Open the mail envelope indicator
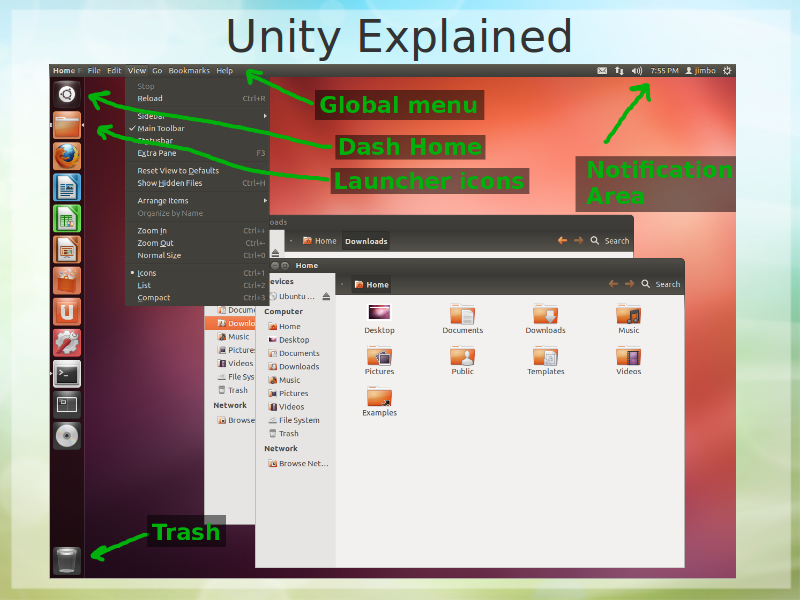This screenshot has height=600, width=800. (602, 71)
